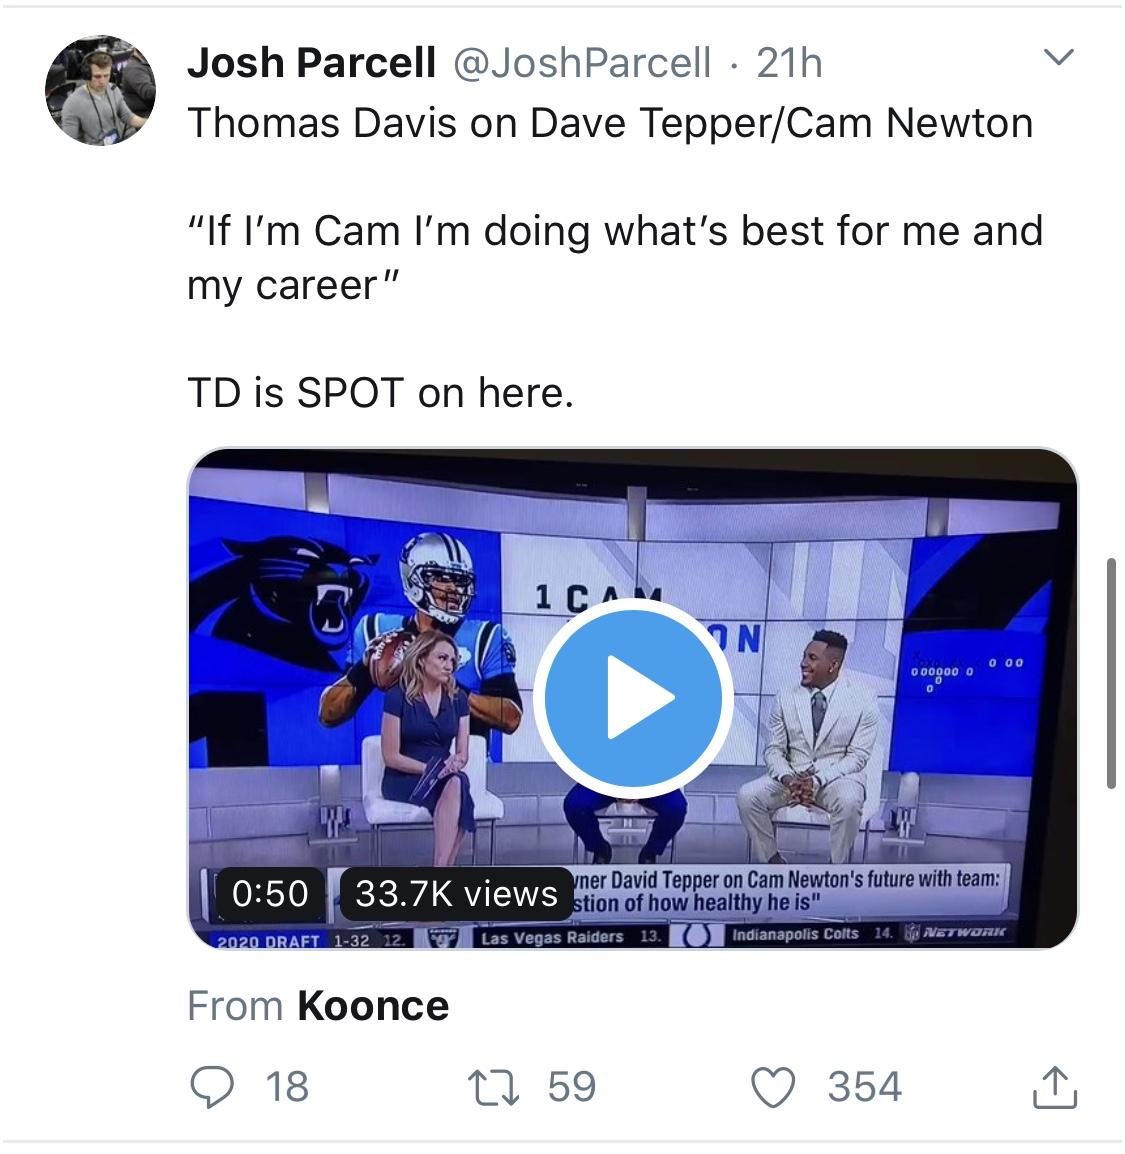Click the 33.7K views badge
The width and height of the screenshot is (1125, 1154).
click(456, 894)
